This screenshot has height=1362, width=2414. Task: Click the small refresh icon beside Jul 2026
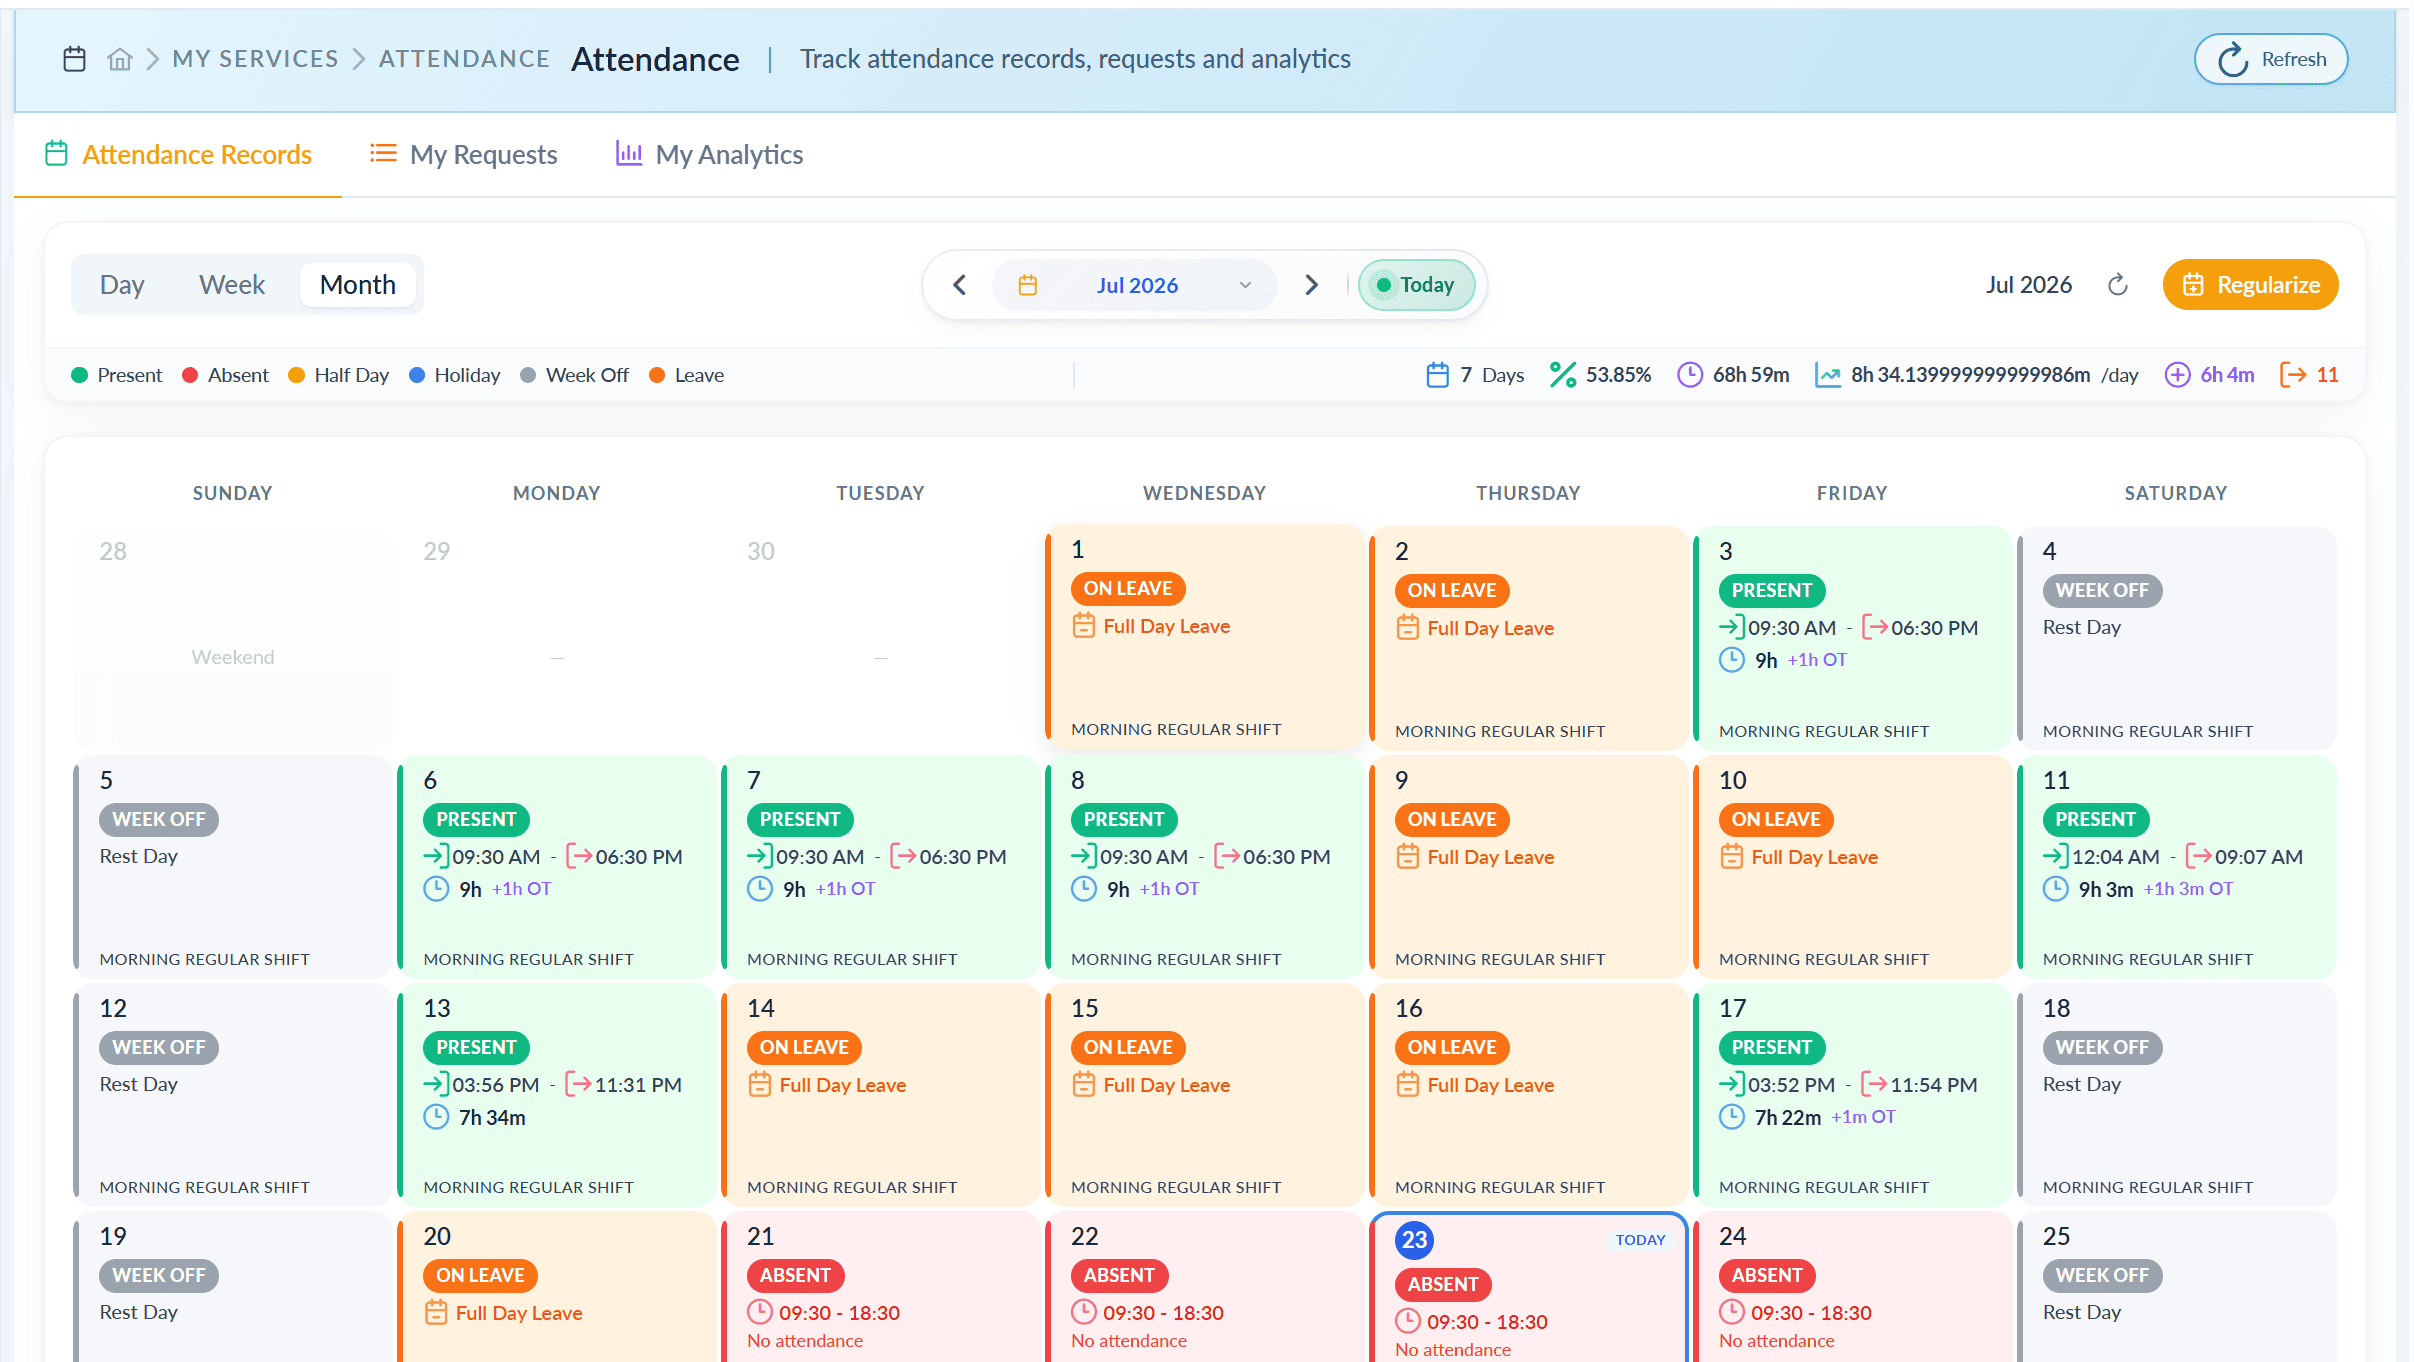tap(2117, 285)
